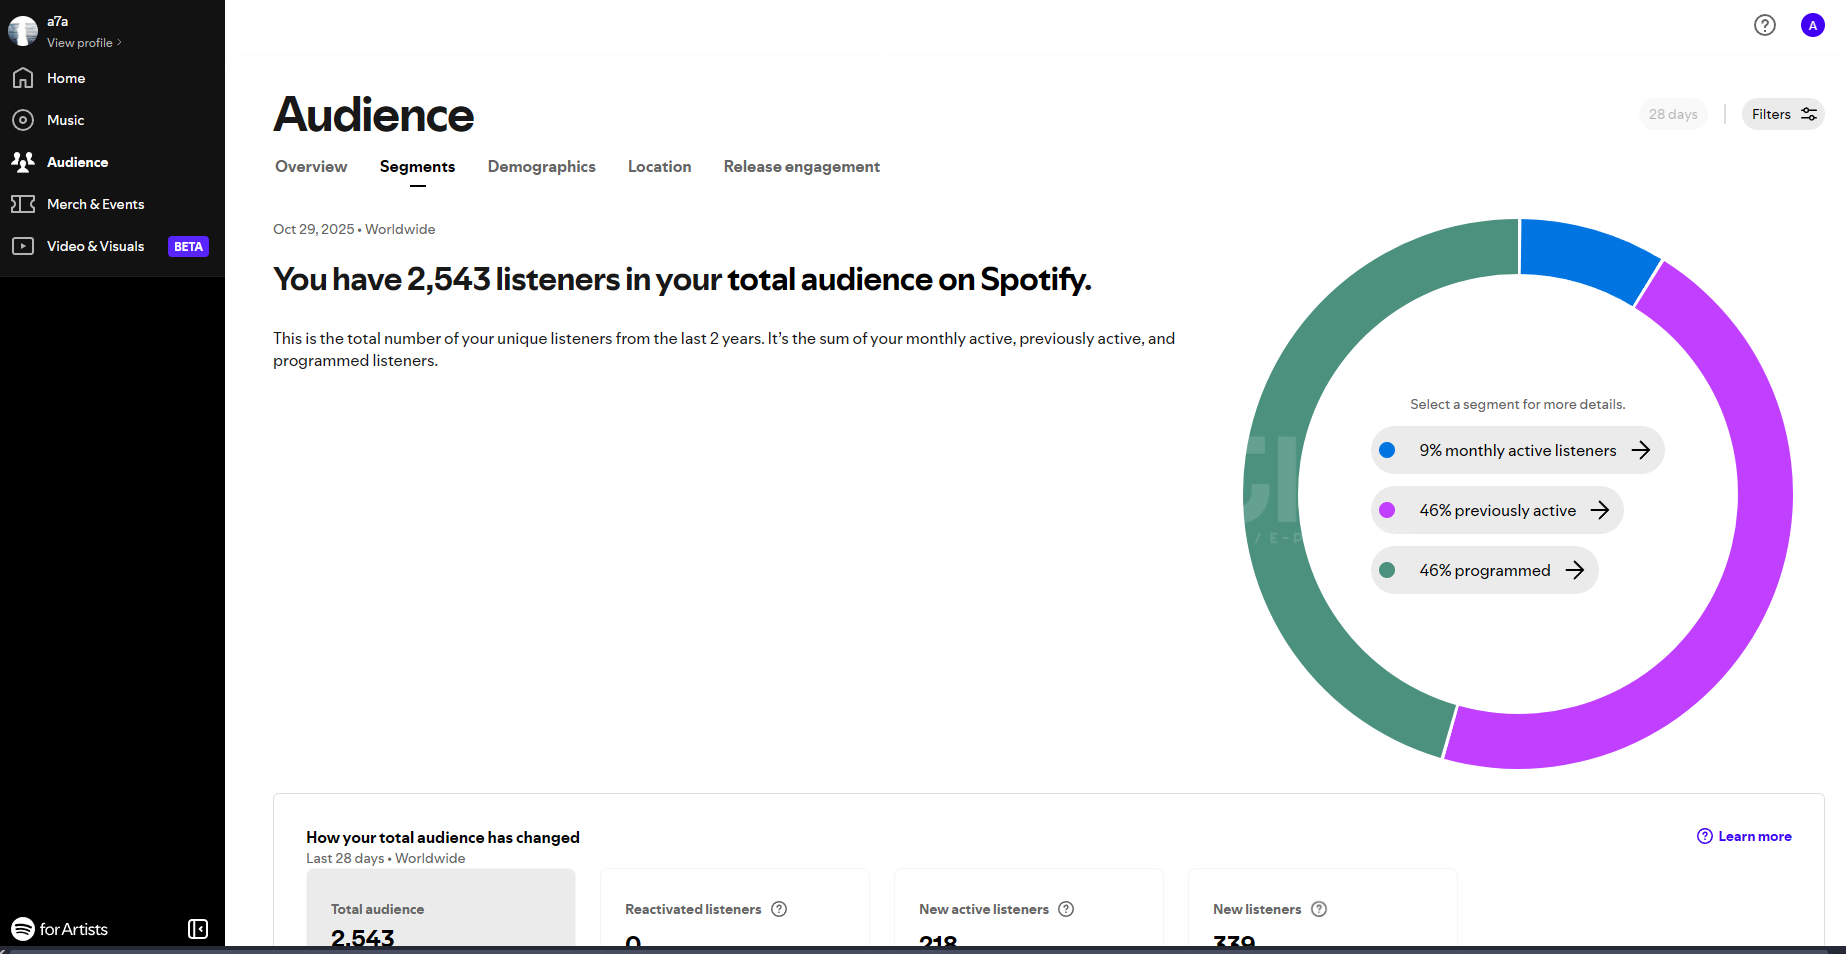Show New active listeners info icon
This screenshot has height=954, width=1846.
coord(1066,909)
